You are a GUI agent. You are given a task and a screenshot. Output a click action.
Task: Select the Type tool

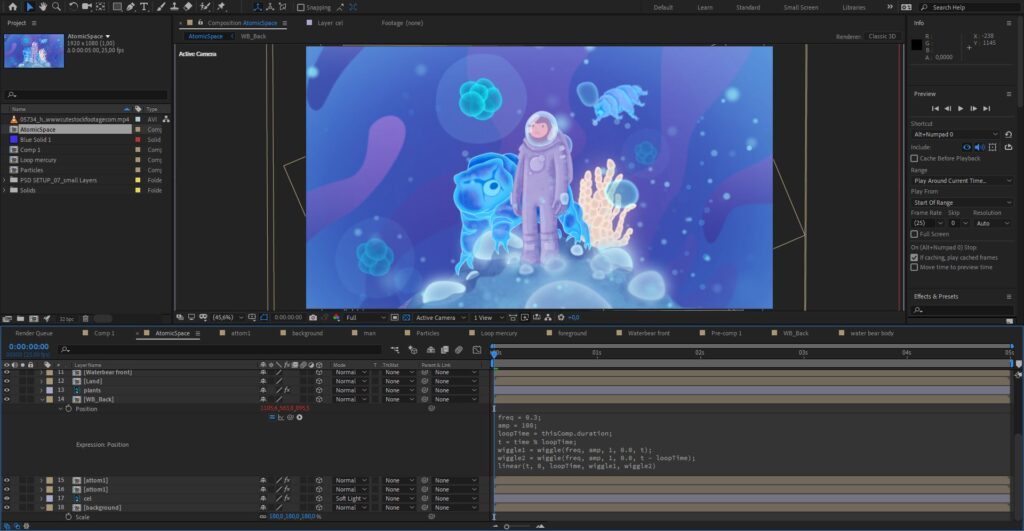click(x=145, y=7)
